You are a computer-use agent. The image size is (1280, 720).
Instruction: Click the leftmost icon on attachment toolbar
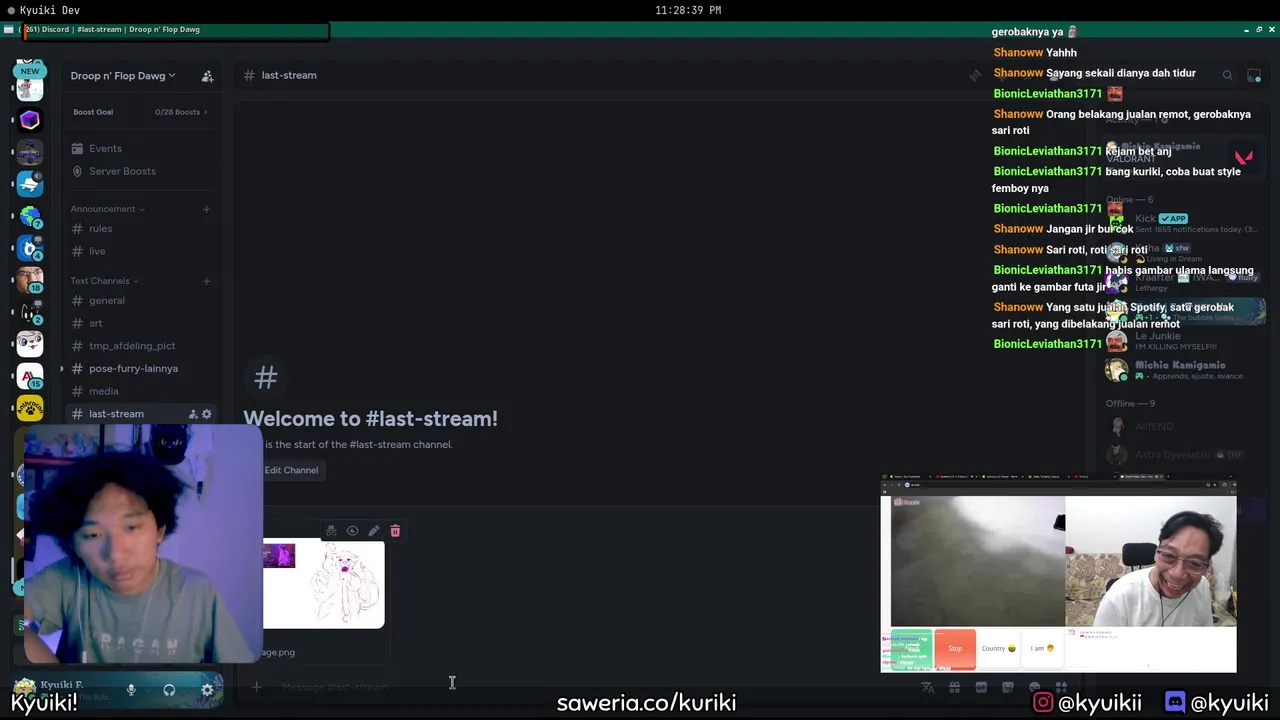point(331,531)
